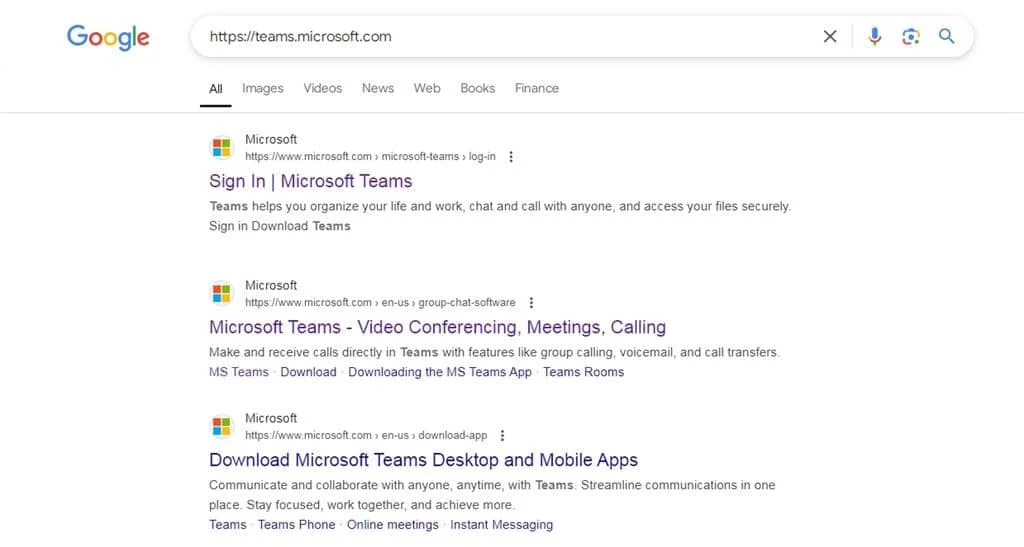
Task: Open Downloading the MS Teams App sitelink
Action: pos(440,372)
